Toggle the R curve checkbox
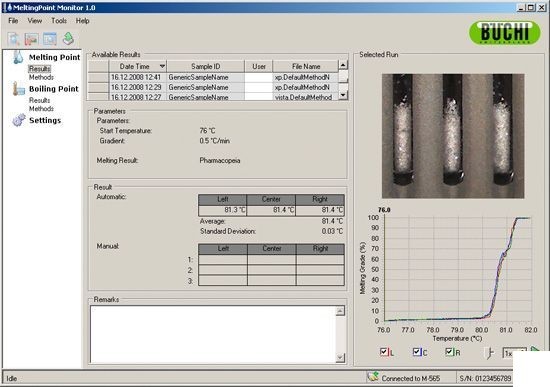 coord(449,352)
